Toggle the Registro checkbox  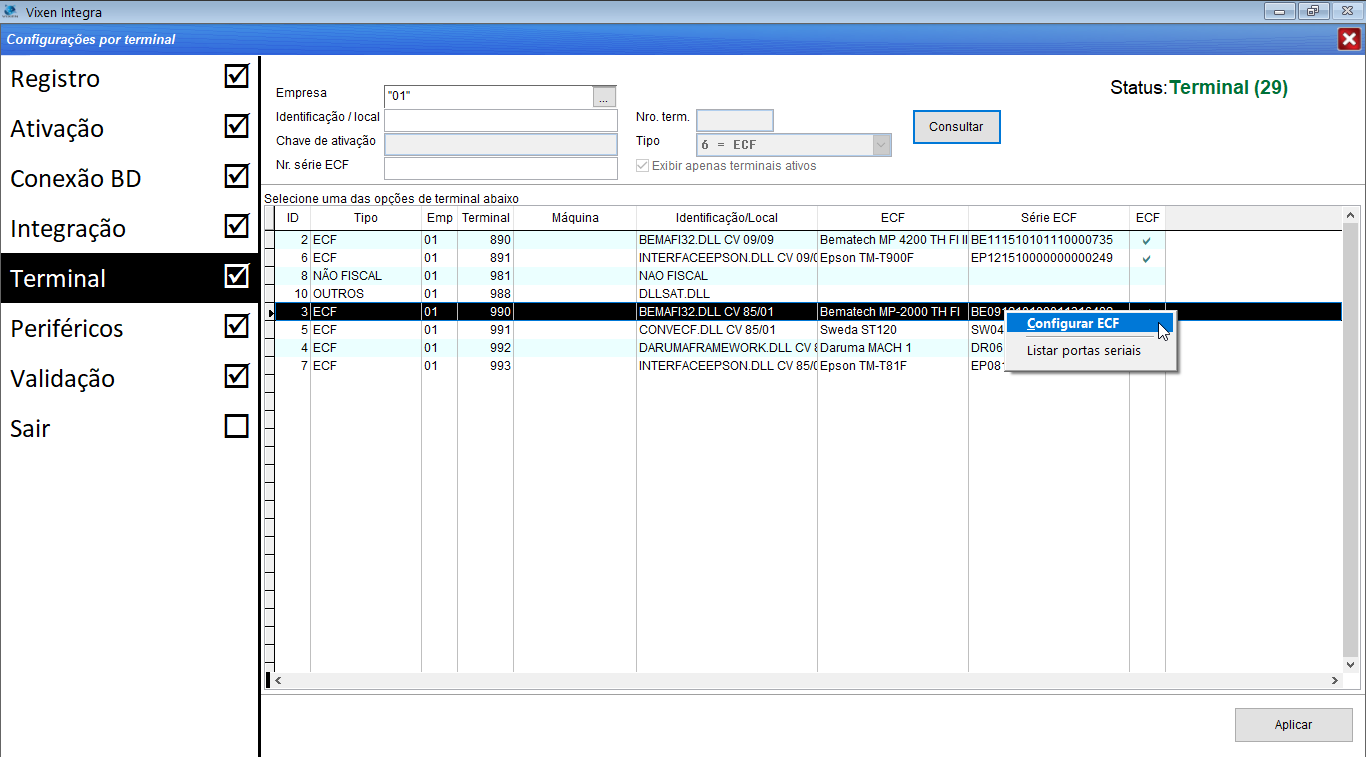tap(236, 77)
